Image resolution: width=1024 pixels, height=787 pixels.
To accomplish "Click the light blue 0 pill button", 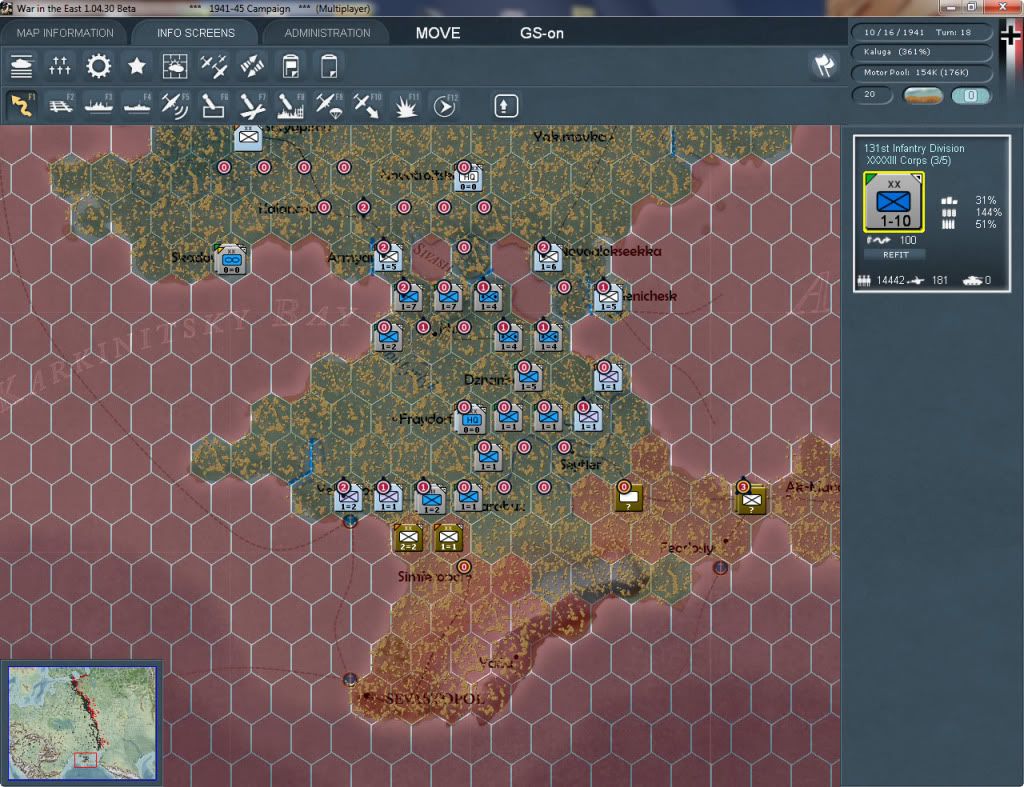I will (x=970, y=96).
